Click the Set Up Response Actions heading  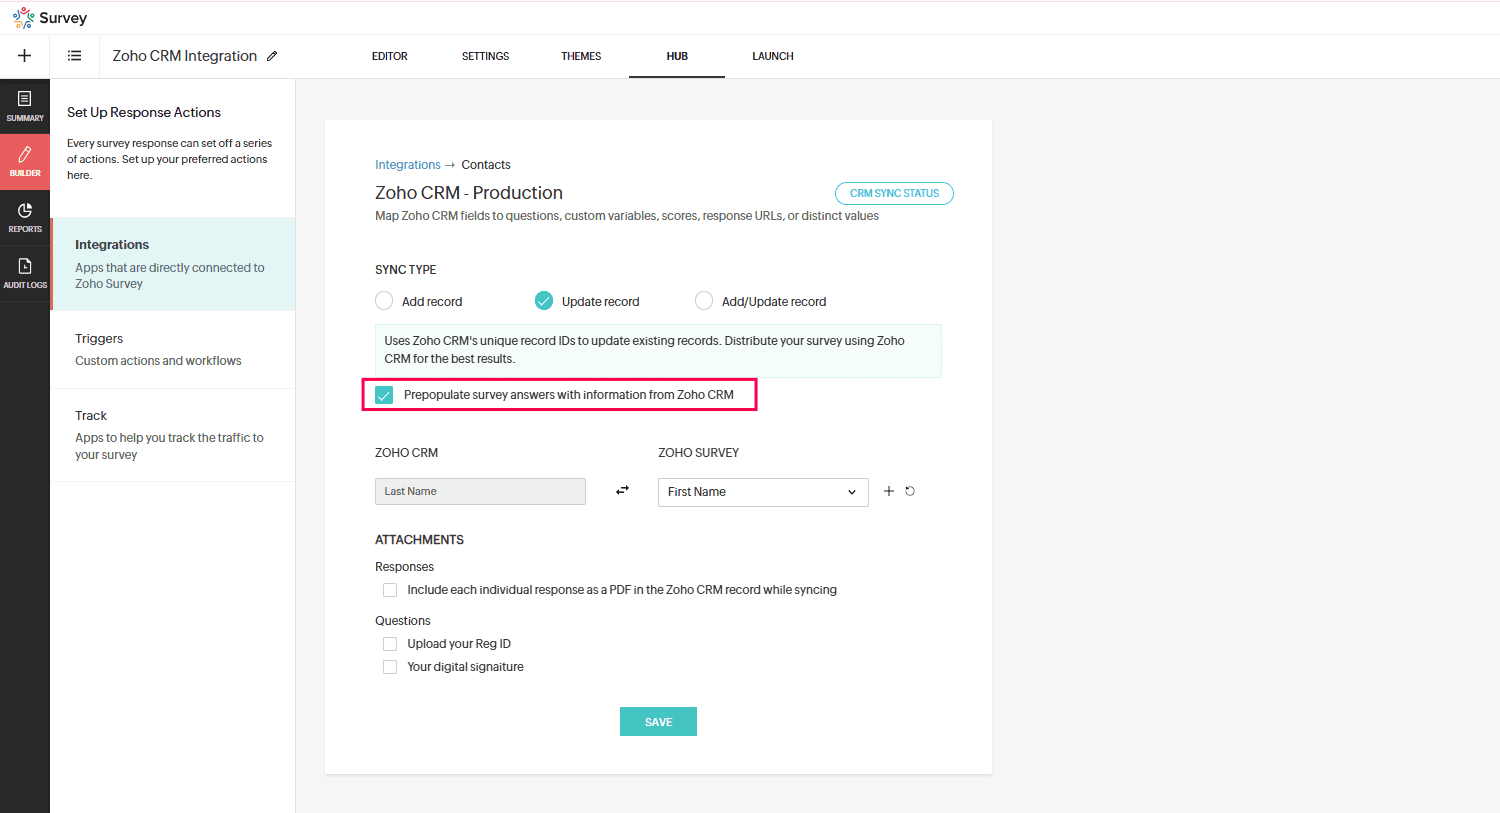[x=144, y=112]
